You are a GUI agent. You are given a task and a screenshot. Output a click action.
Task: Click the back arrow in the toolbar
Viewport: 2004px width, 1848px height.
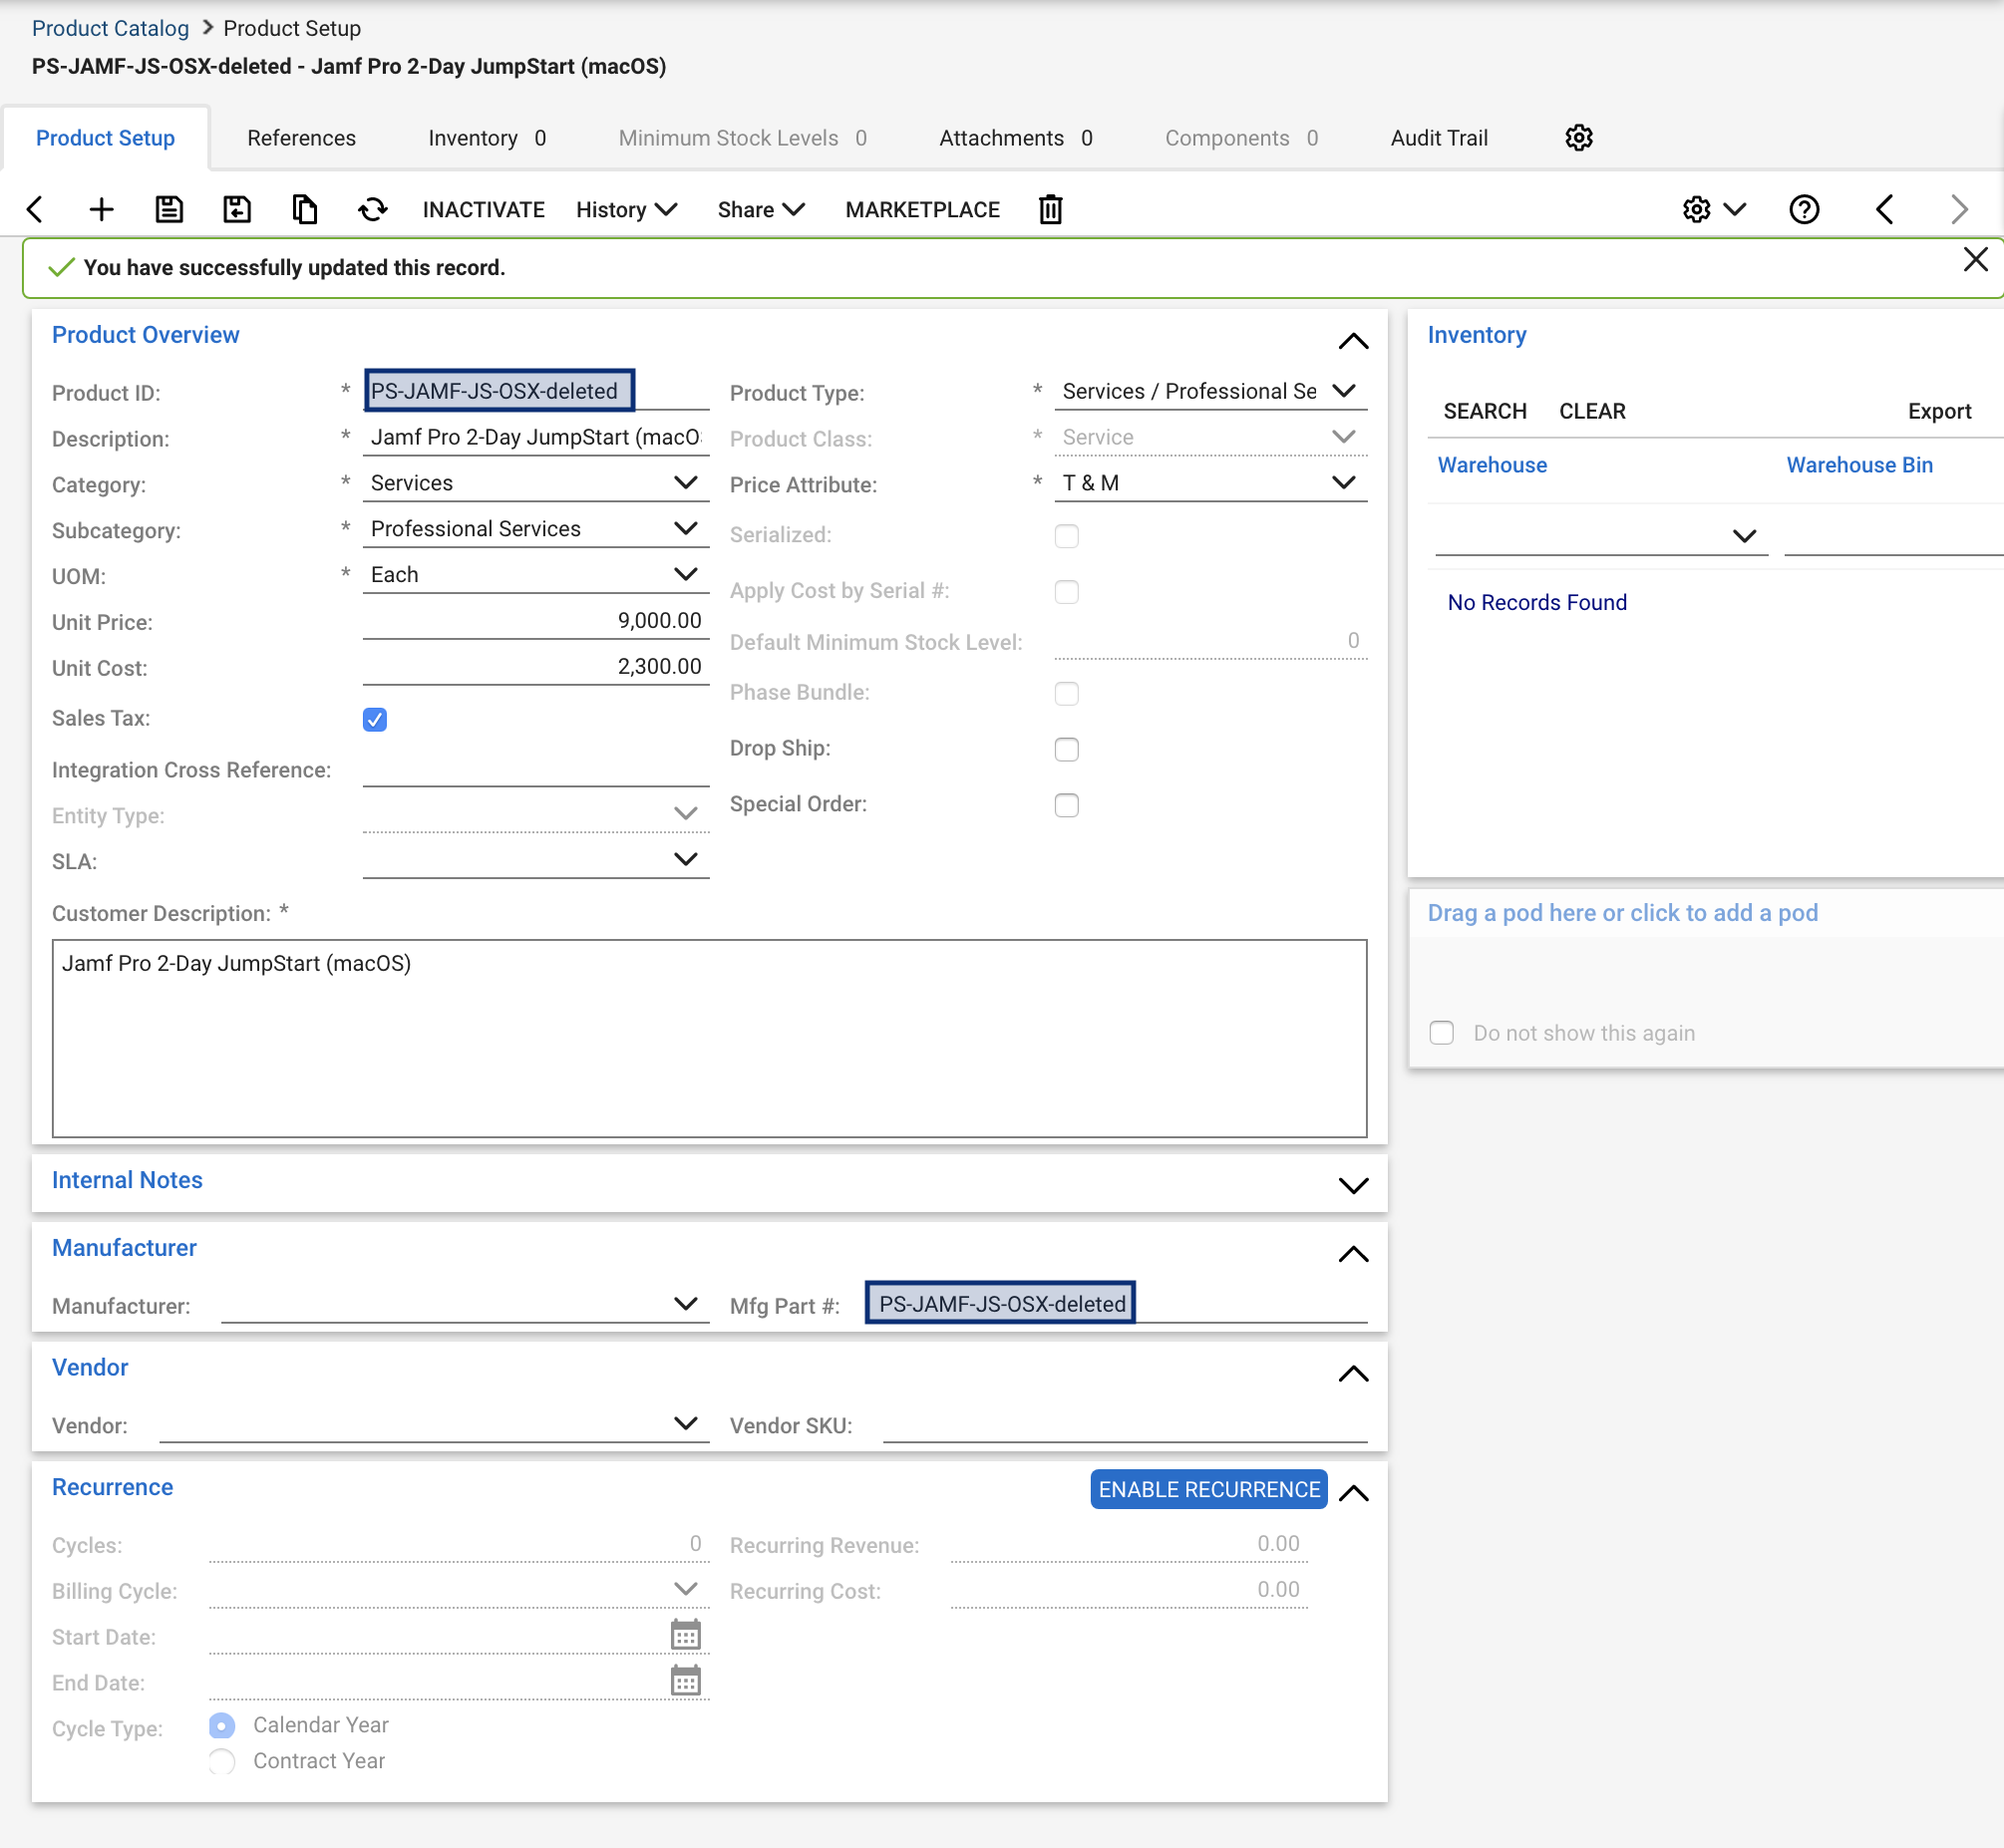(x=35, y=209)
